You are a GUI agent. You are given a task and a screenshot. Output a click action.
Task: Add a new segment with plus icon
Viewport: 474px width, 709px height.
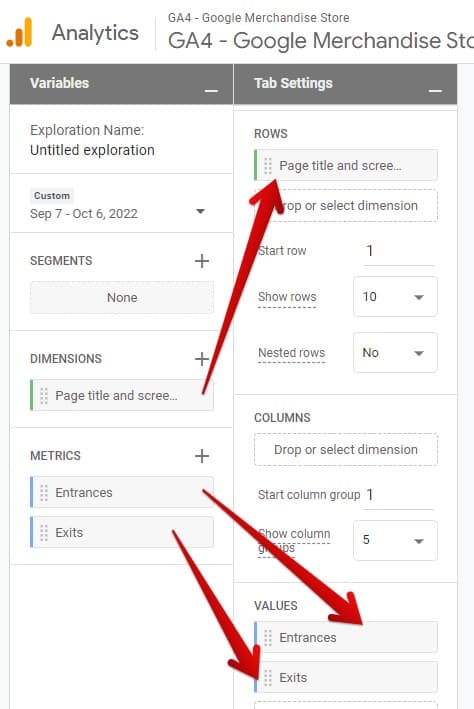pos(202,261)
